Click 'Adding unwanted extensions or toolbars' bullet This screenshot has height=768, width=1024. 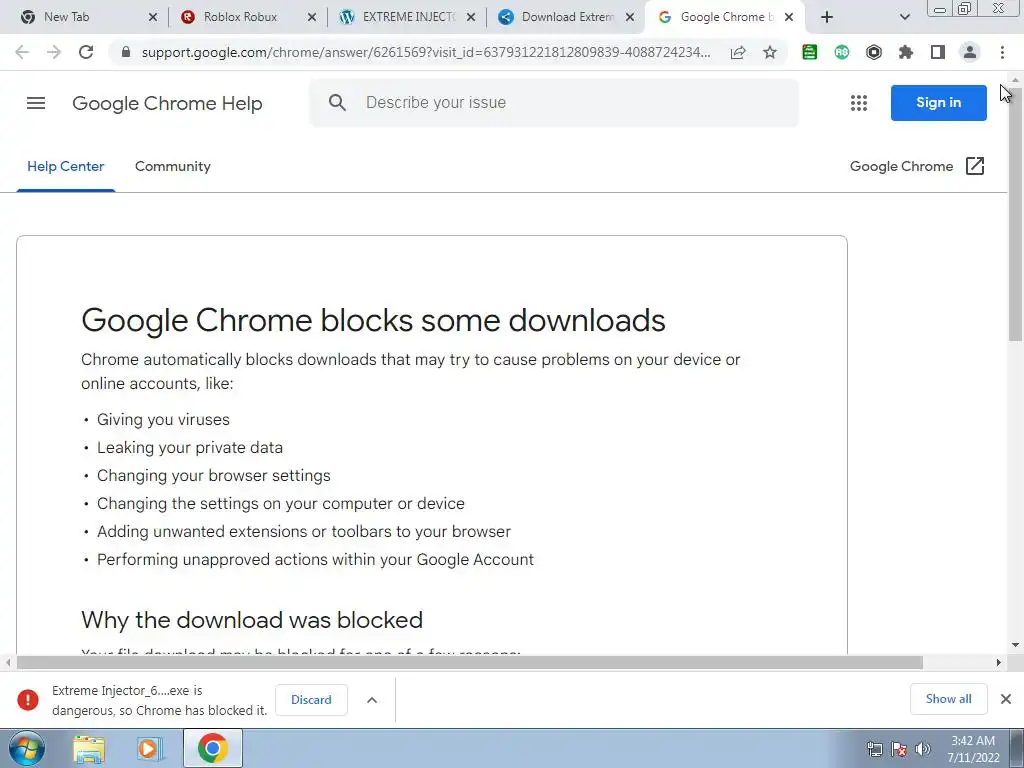tap(304, 532)
